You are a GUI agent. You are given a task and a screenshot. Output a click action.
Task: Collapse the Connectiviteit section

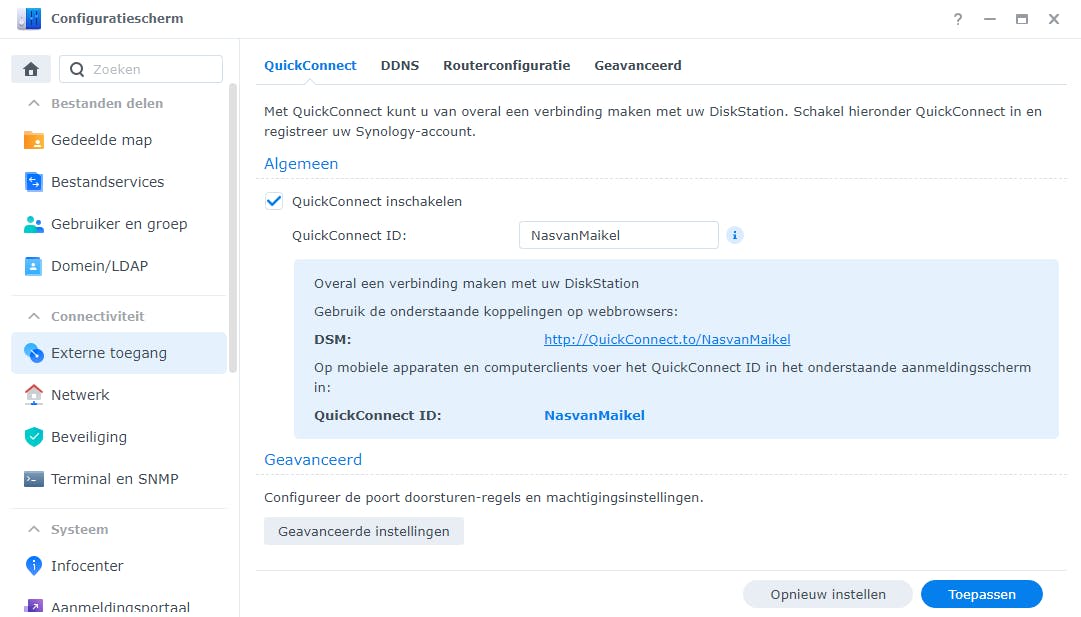(x=34, y=316)
